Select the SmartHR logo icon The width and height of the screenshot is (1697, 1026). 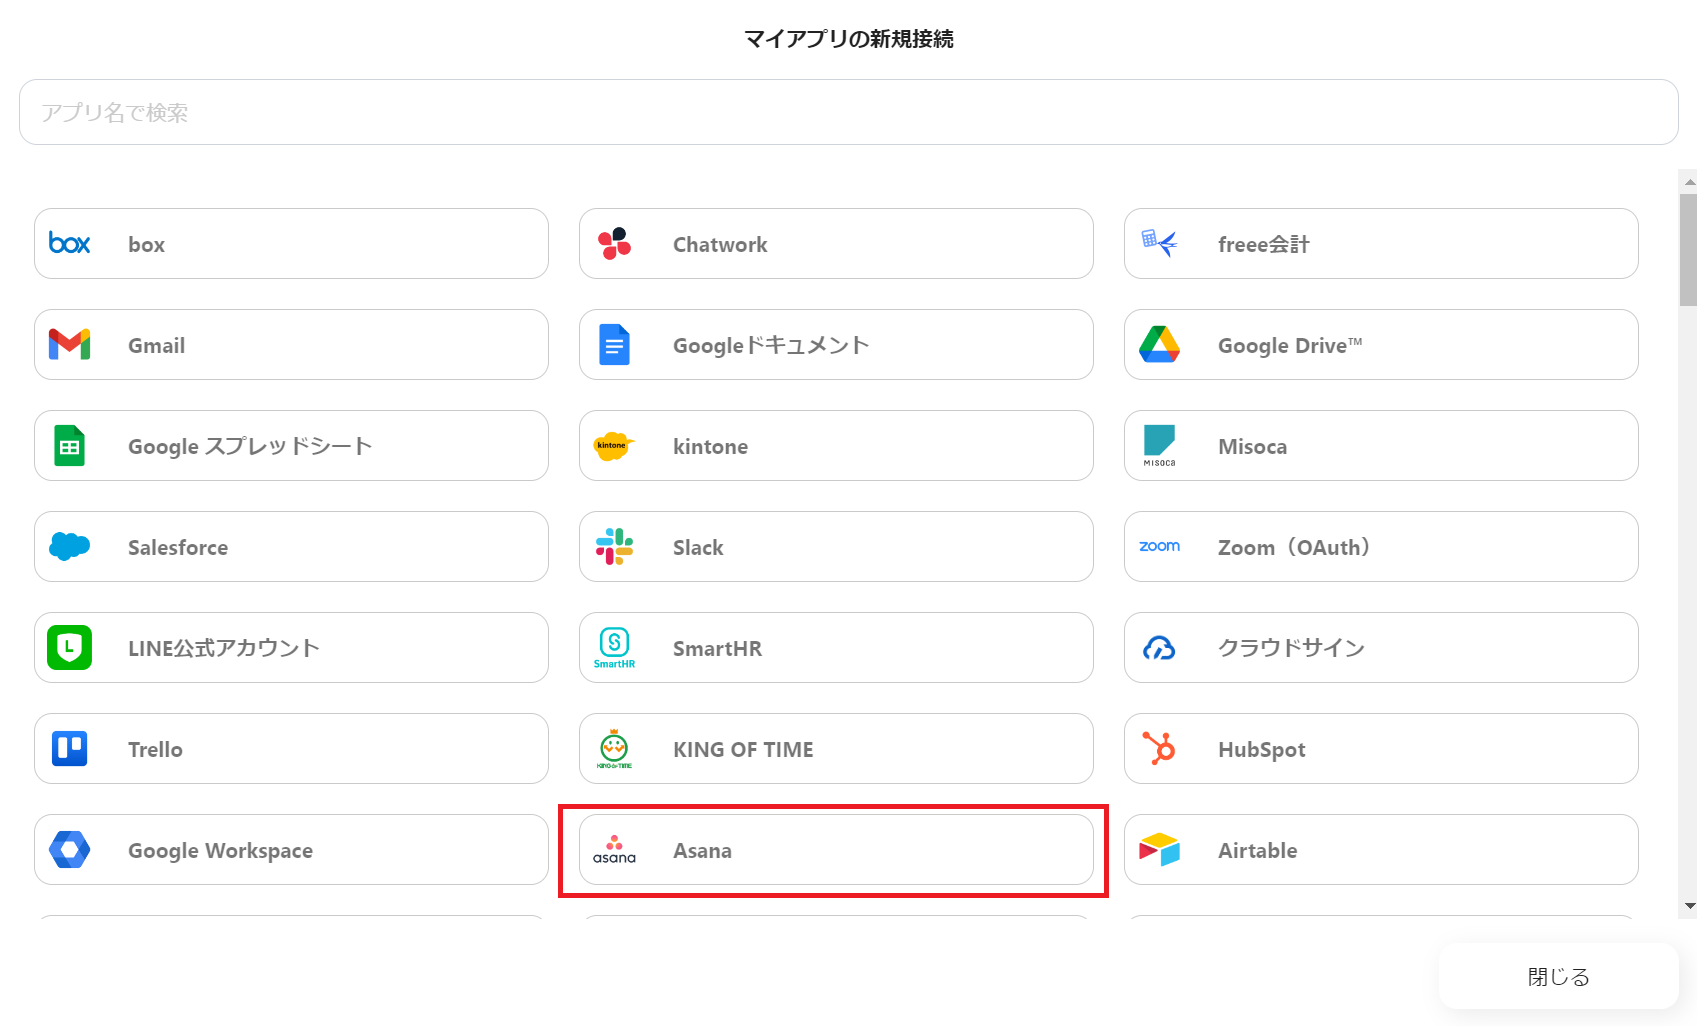click(614, 648)
